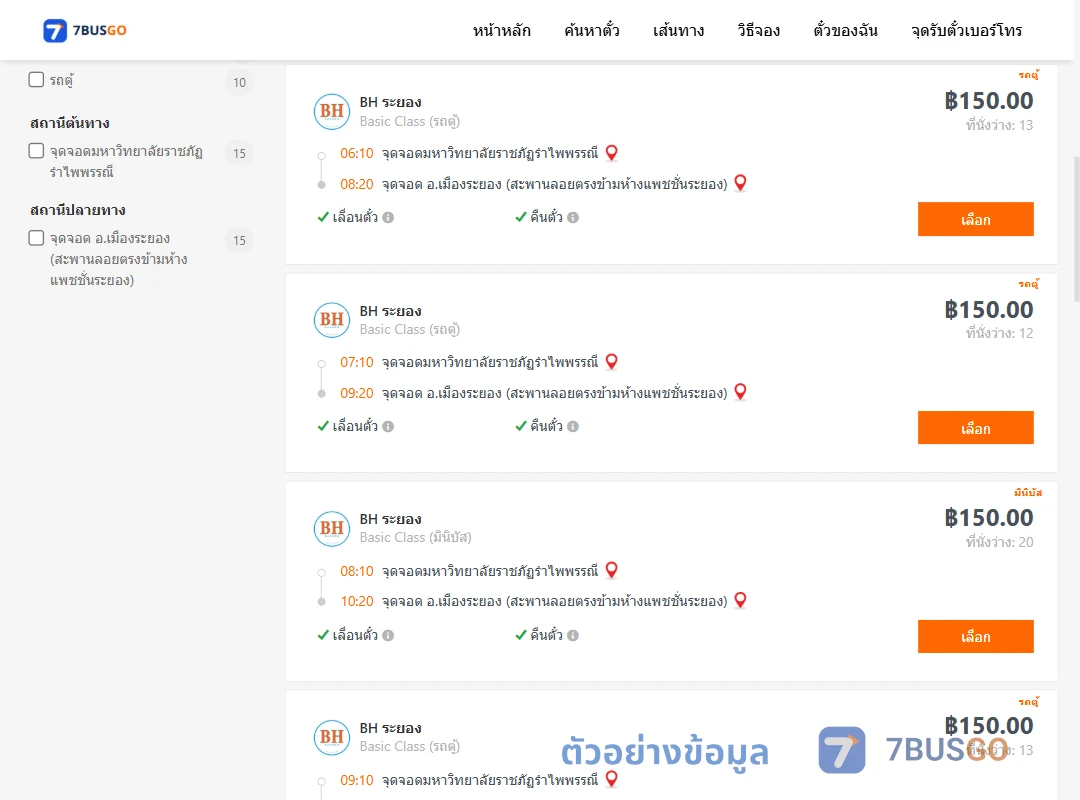Show คืนตั๋ว info icon on 07:10 trip
Image resolution: width=1080 pixels, height=800 pixels.
pos(573,427)
